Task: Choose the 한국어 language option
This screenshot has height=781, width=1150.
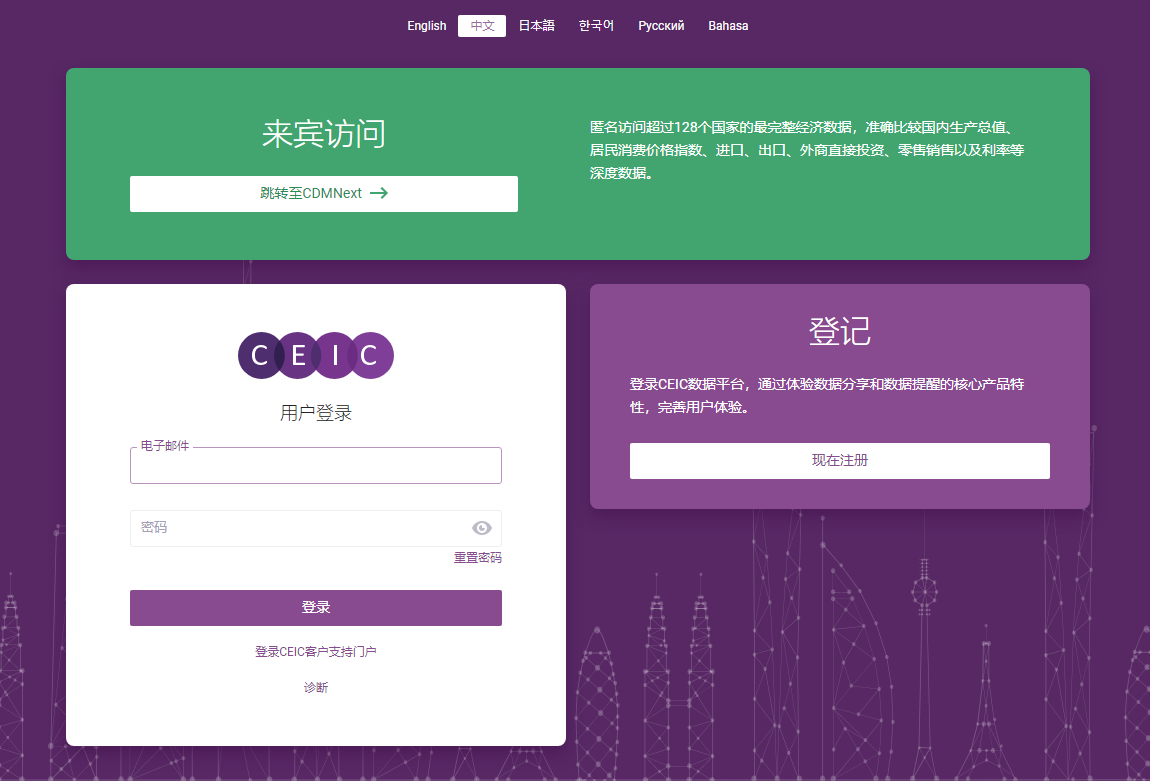Action: pos(596,26)
